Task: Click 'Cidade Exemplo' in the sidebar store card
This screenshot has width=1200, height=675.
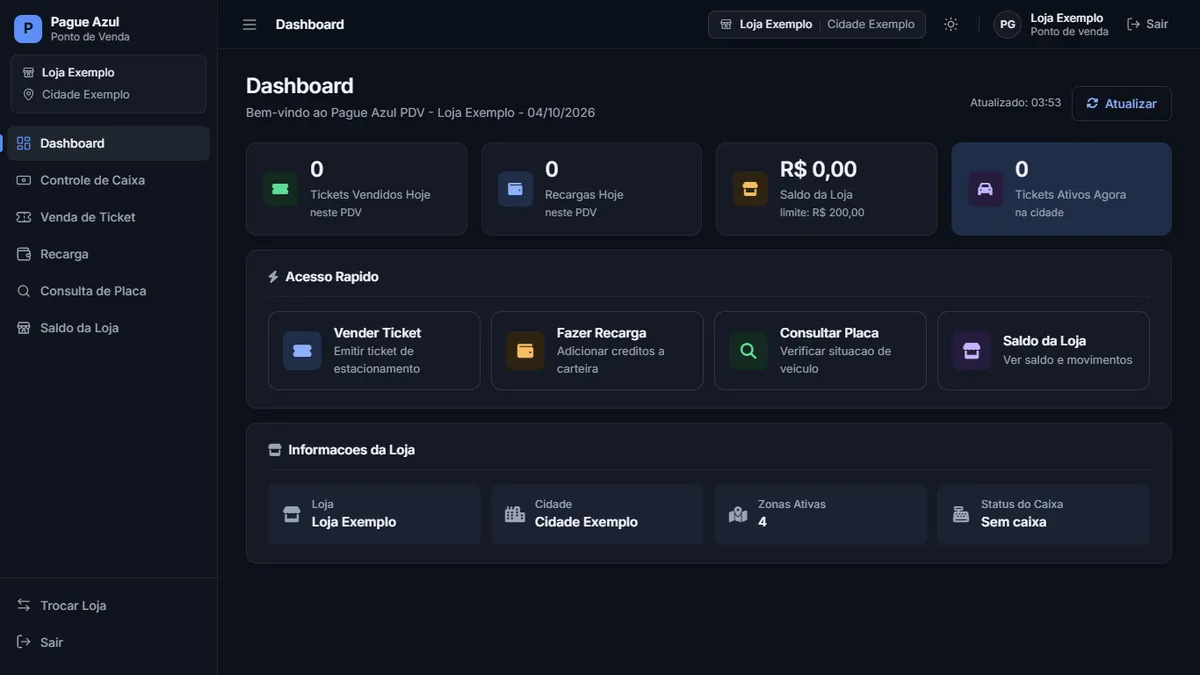Action: point(86,95)
